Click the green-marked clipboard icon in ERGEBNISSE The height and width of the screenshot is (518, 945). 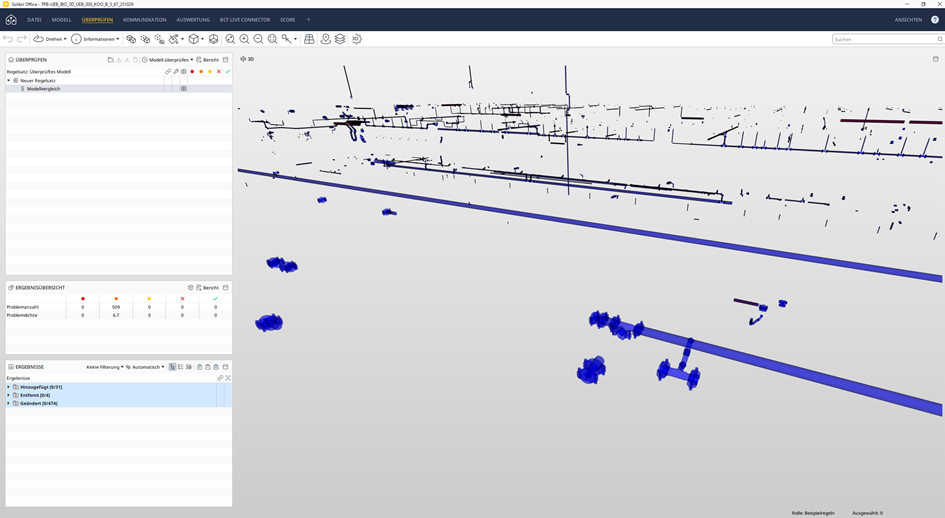pos(199,367)
